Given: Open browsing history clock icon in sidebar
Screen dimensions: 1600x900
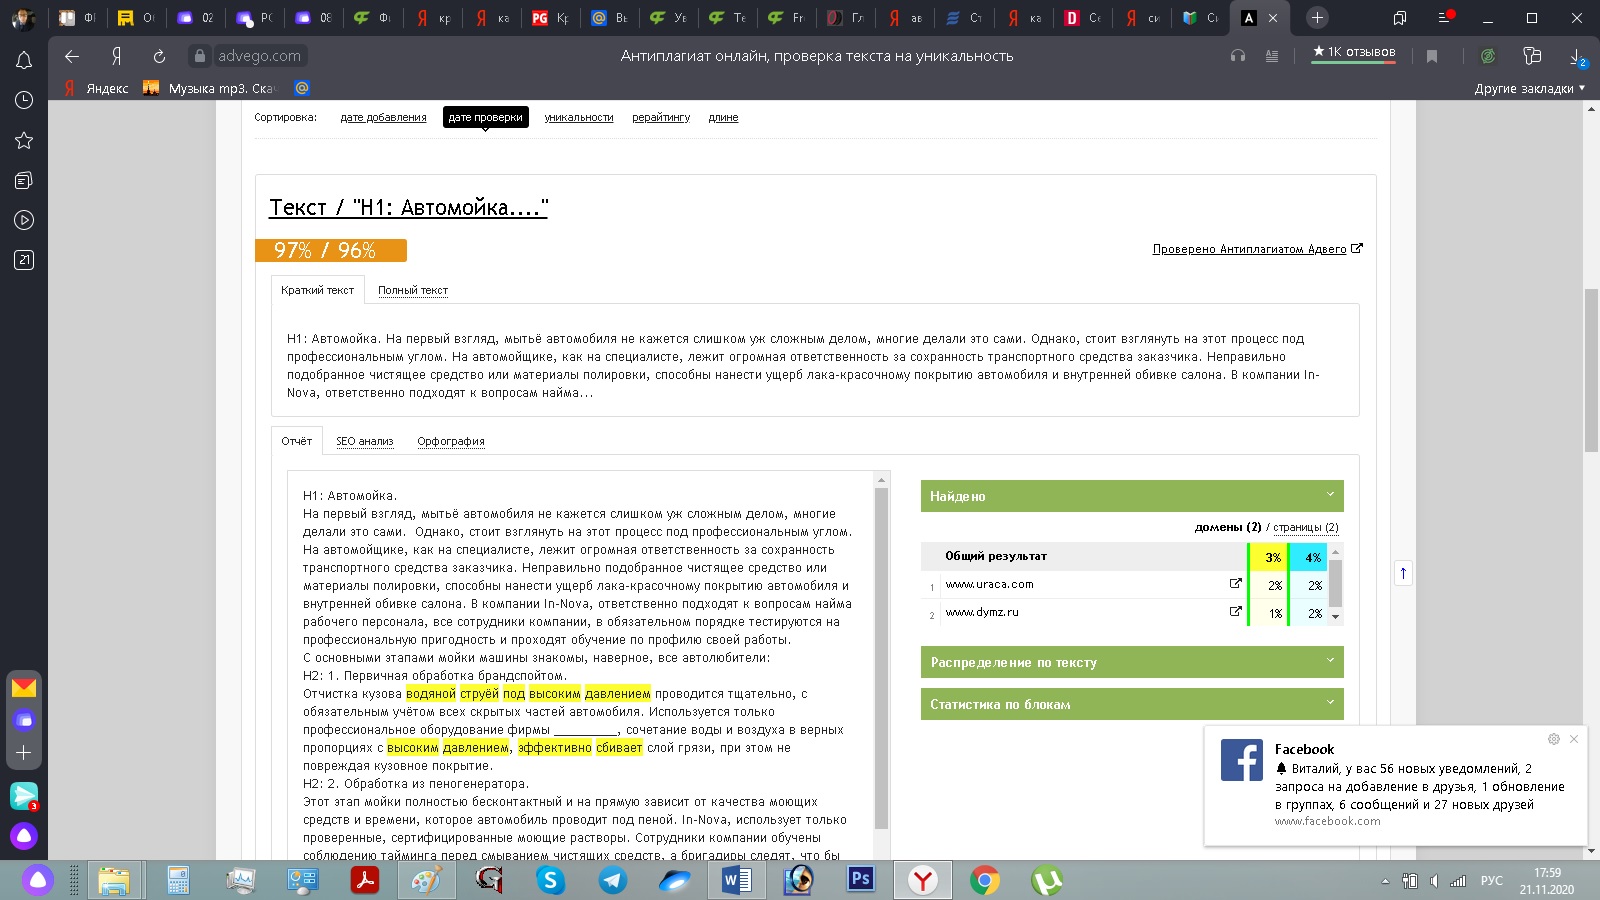Looking at the screenshot, I should [24, 100].
